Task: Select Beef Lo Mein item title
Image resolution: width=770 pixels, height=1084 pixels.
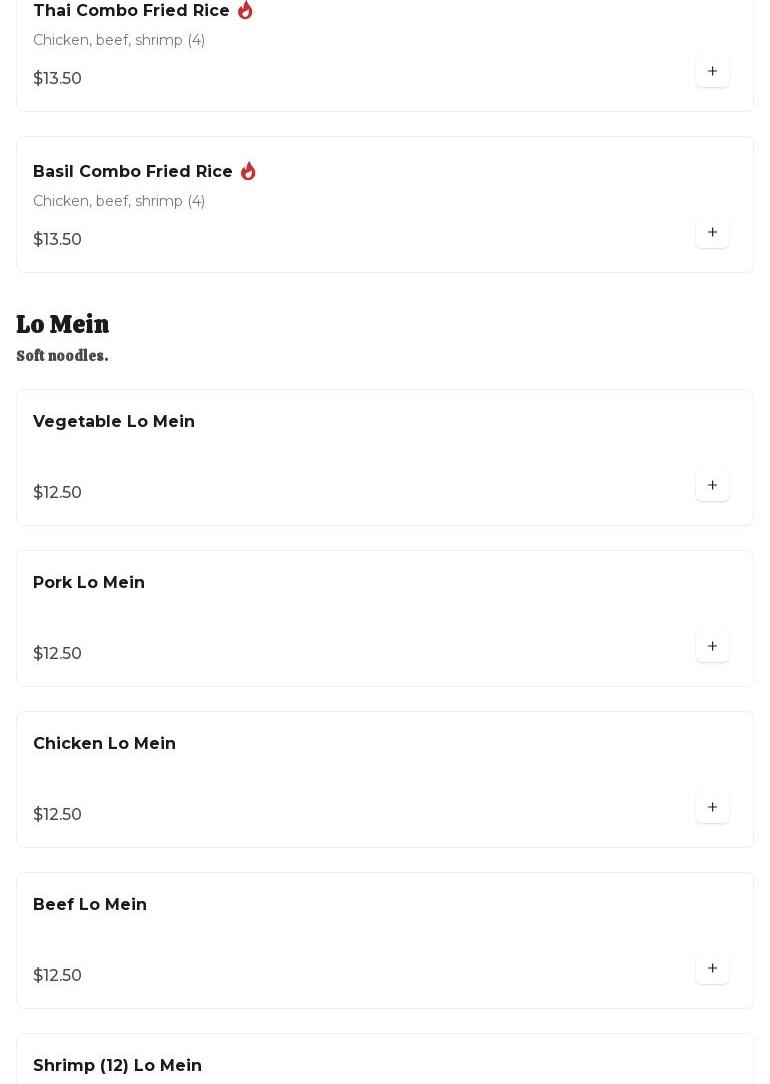Action: (90, 905)
